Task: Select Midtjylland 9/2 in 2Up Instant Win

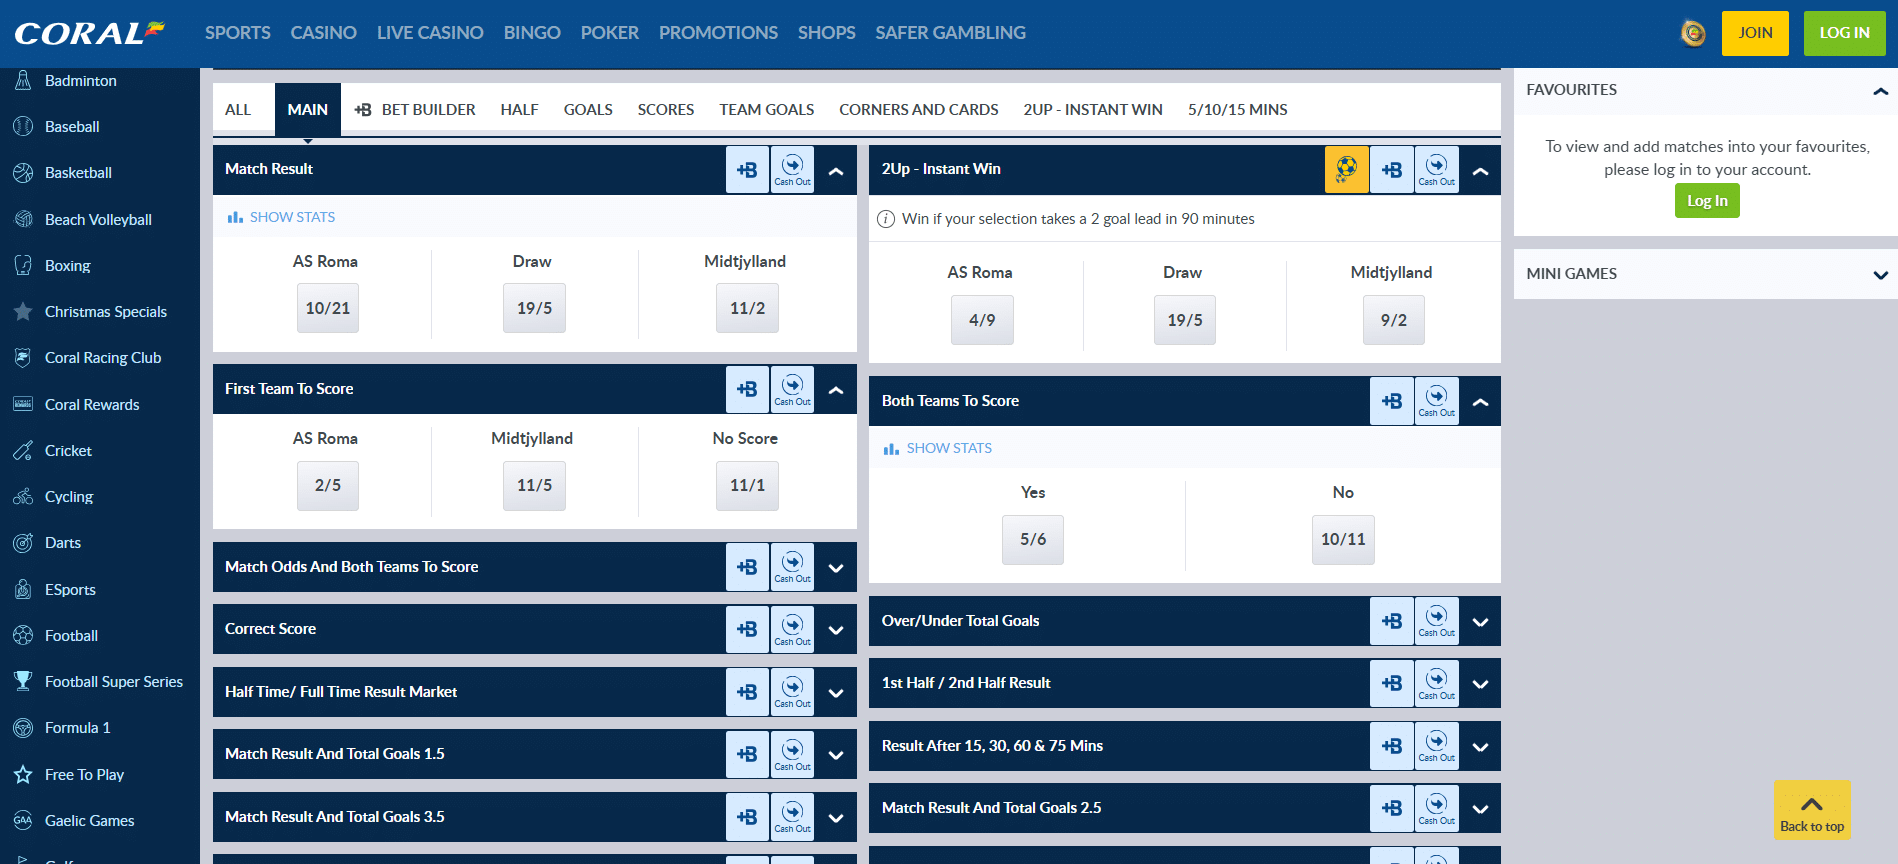Action: tap(1393, 320)
